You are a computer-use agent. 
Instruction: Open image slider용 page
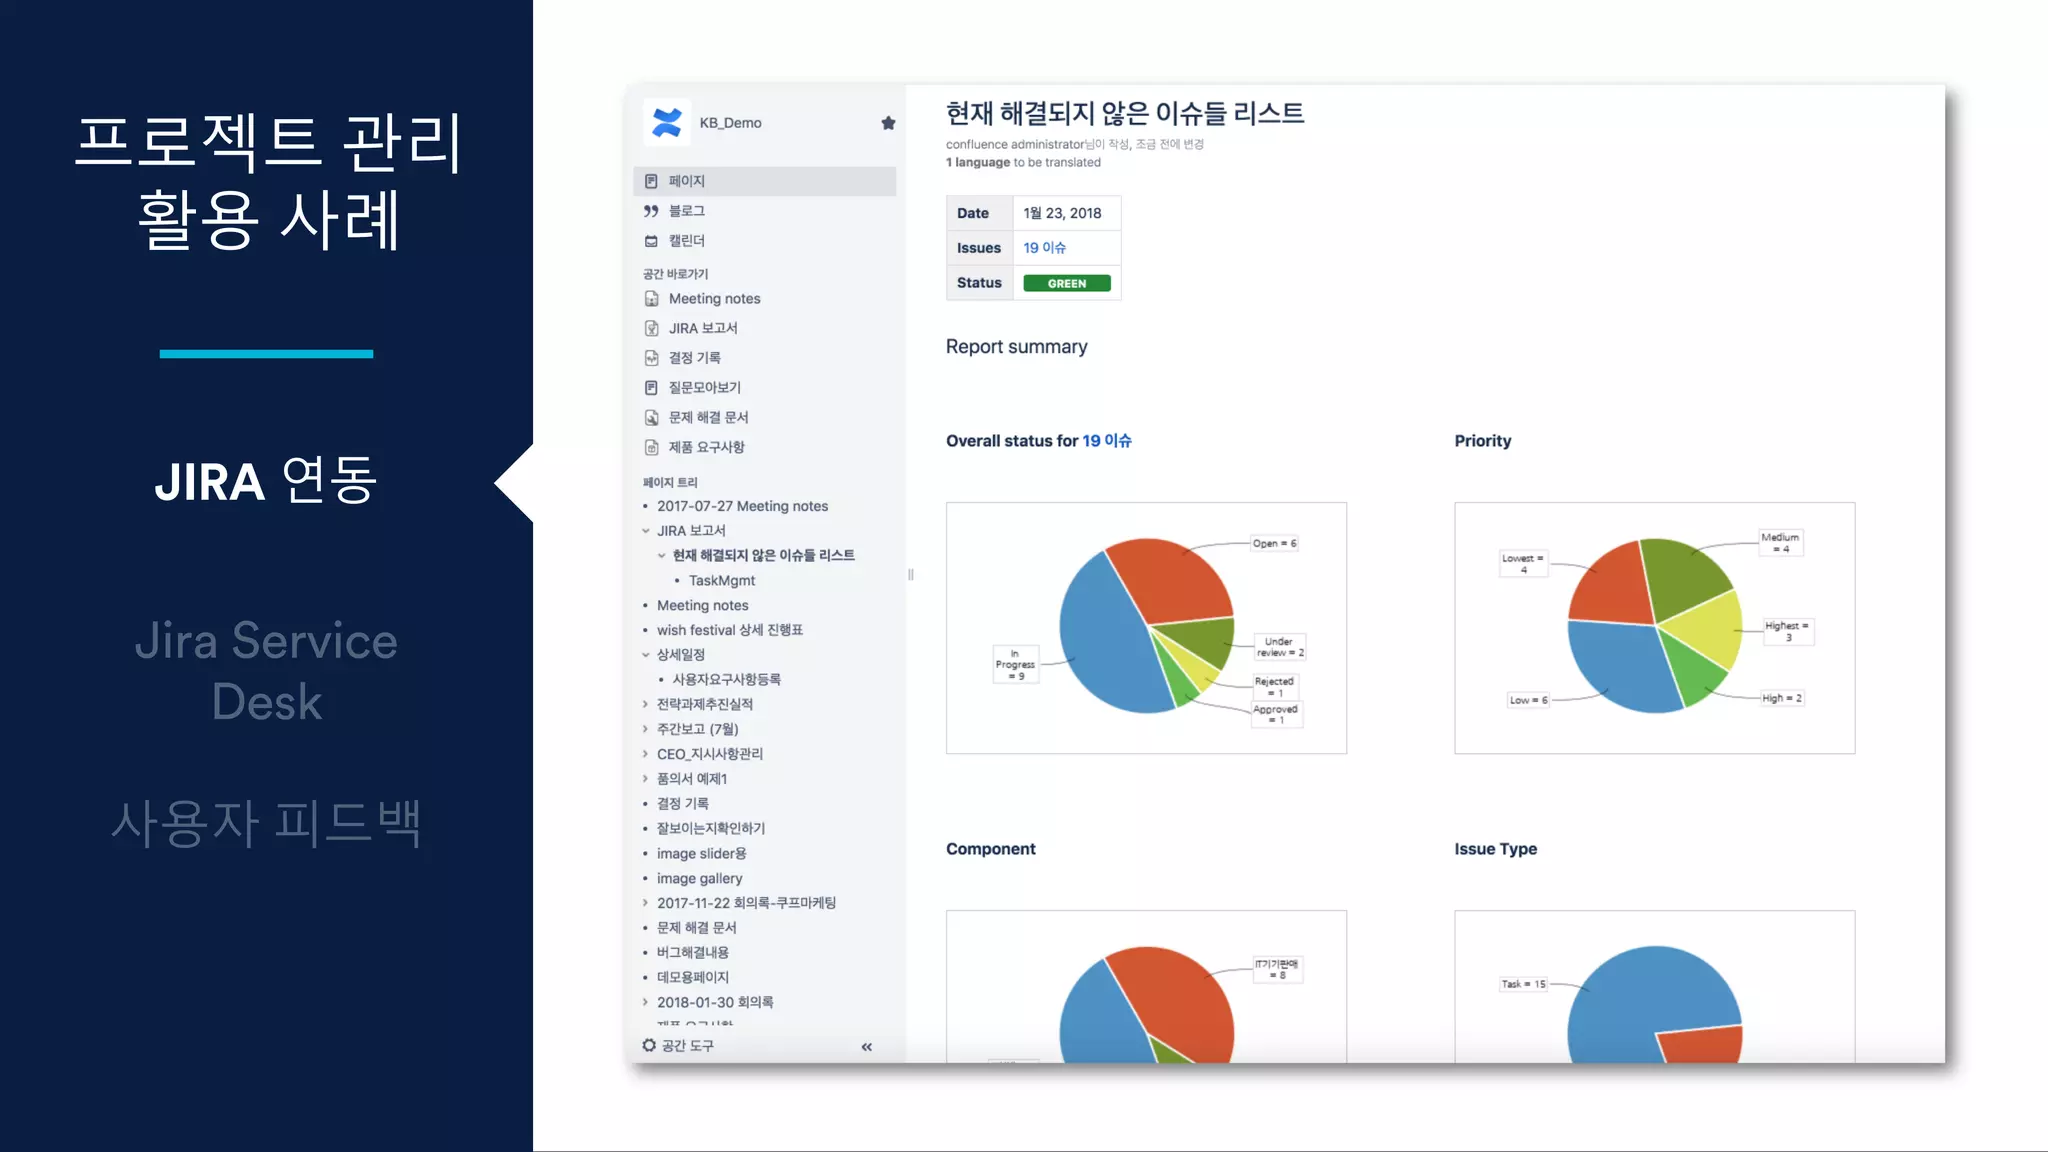coord(702,854)
